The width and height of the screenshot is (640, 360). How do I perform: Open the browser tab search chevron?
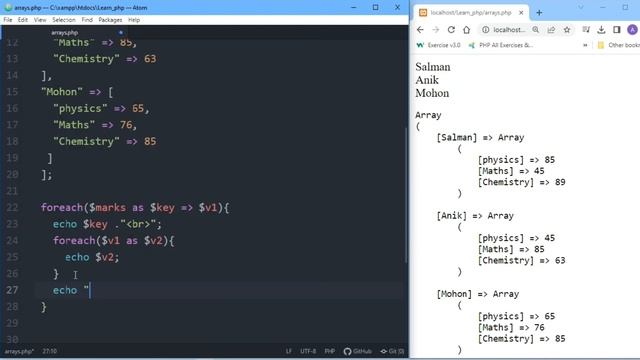pyautogui.click(x=581, y=7)
